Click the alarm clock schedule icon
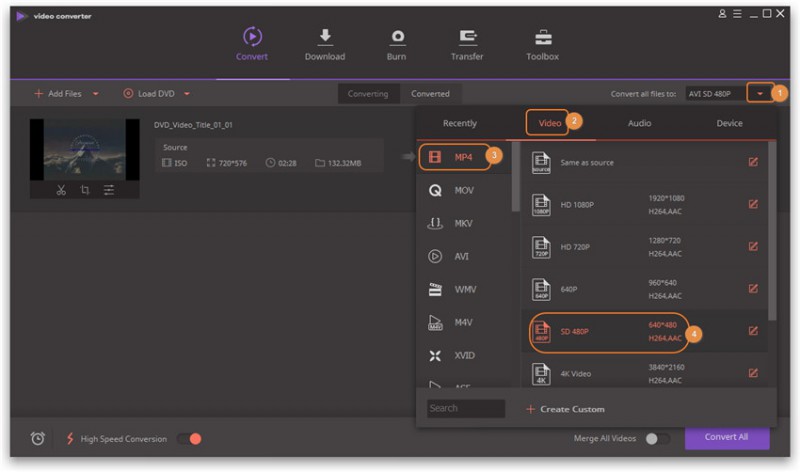Viewport: 800px width, 472px height. (38, 439)
